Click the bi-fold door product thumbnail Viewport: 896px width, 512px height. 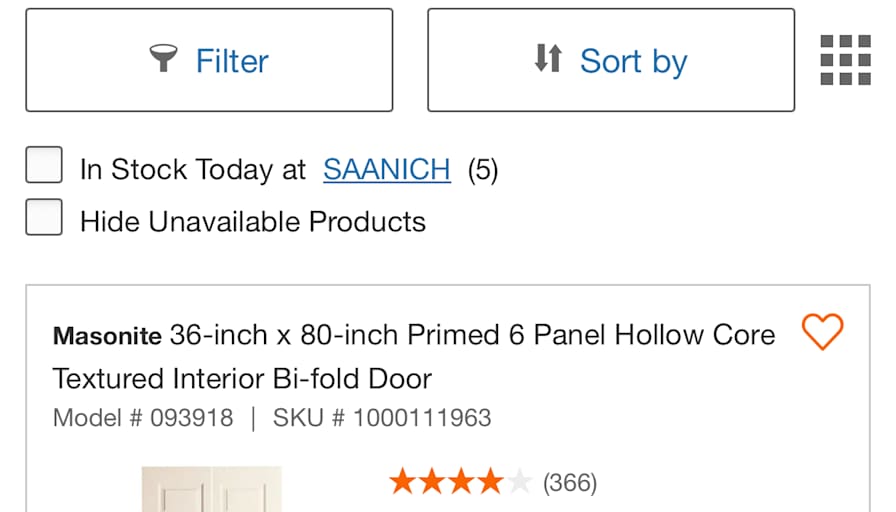pyautogui.click(x=211, y=490)
